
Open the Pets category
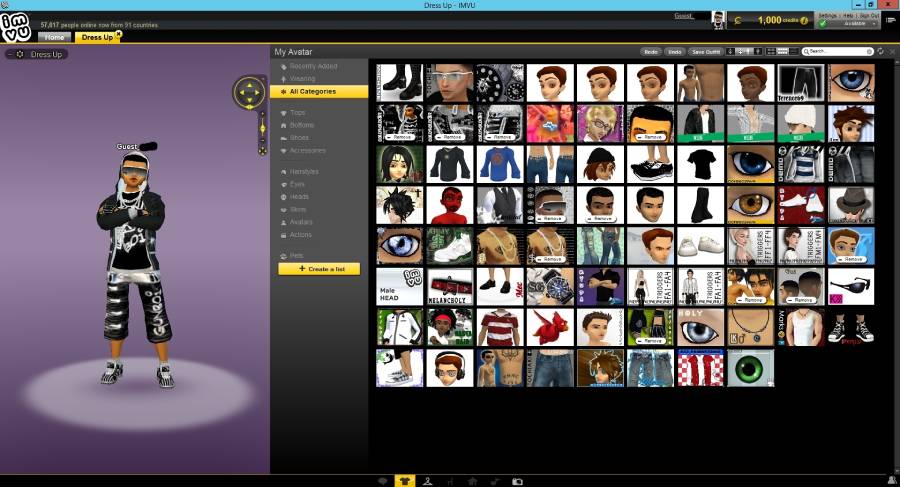296,256
